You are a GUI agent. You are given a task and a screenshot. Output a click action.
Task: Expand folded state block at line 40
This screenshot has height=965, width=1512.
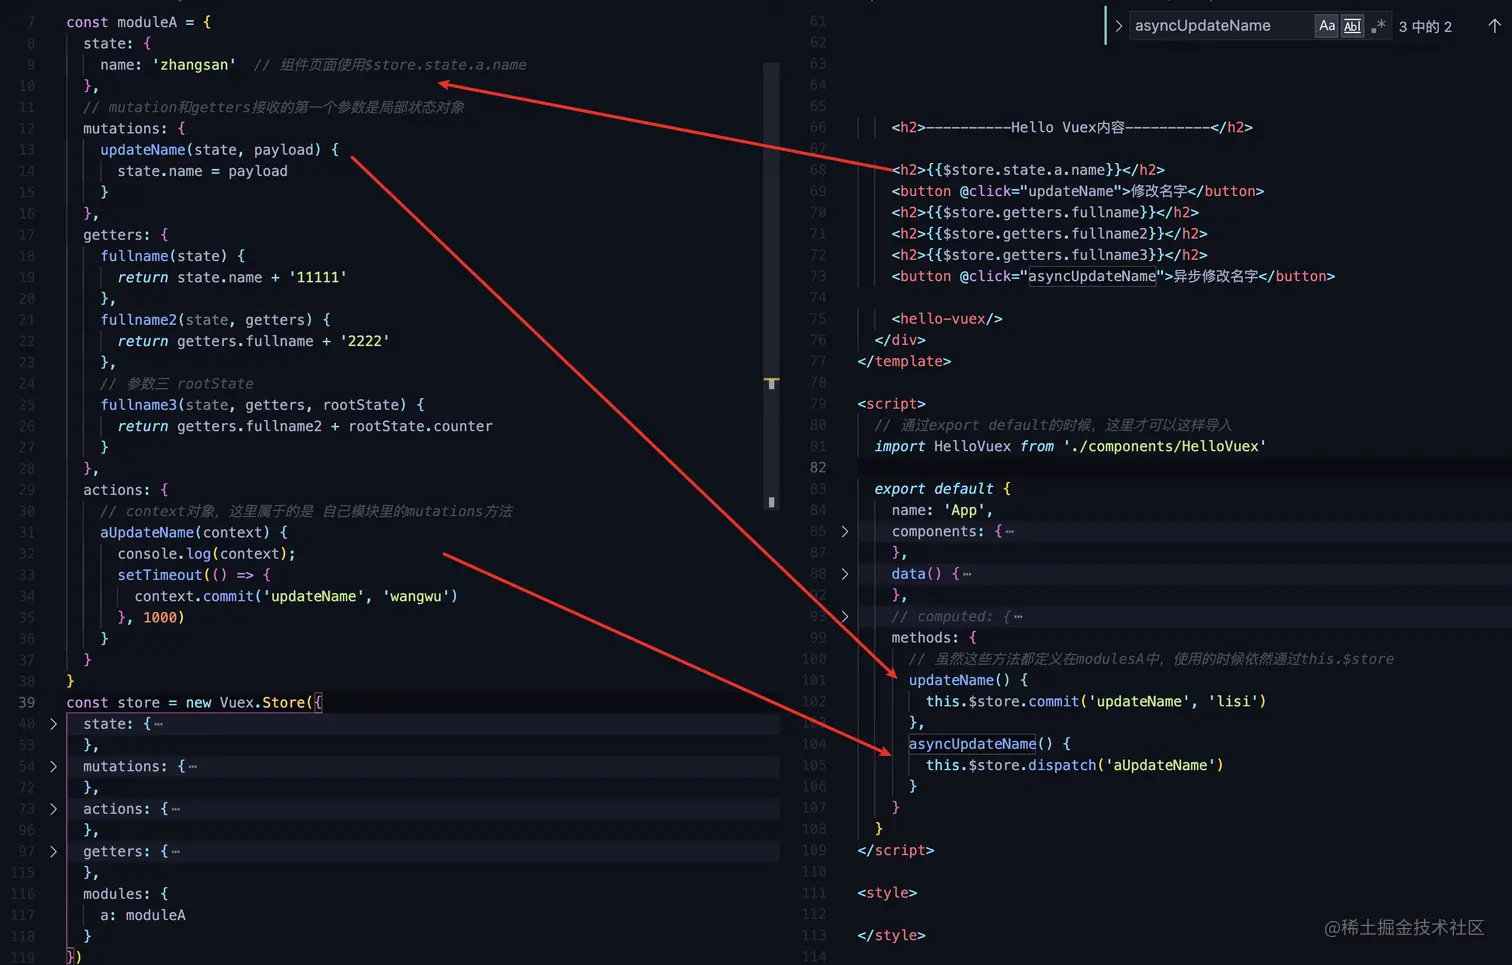click(x=53, y=724)
